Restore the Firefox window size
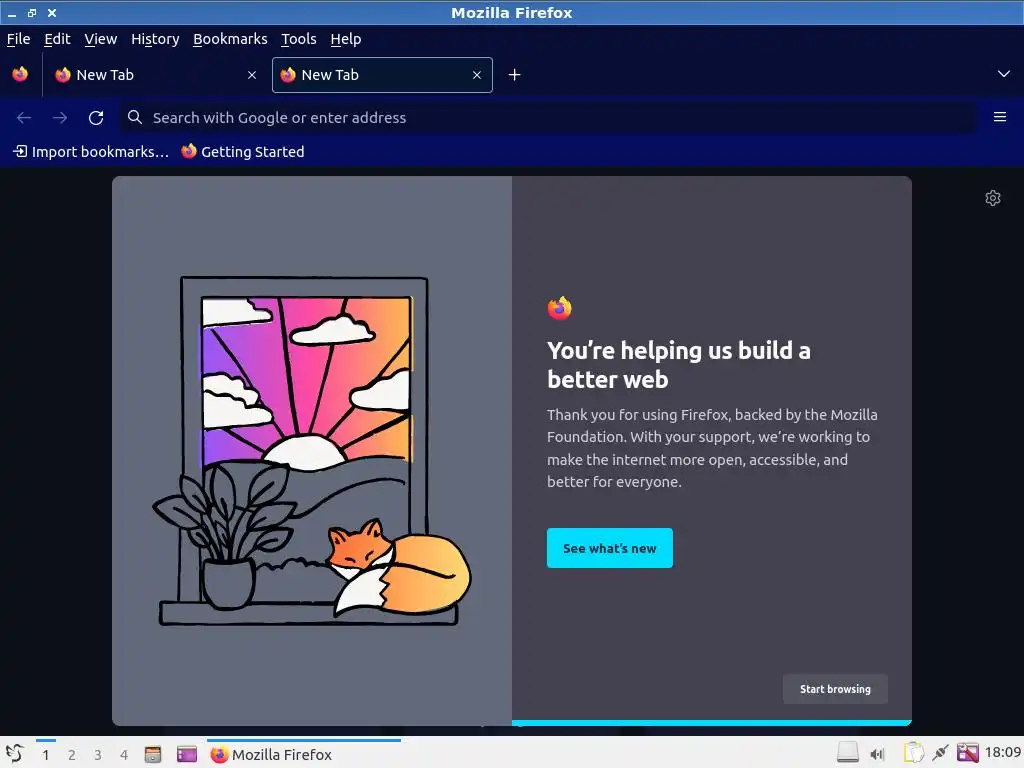The height and width of the screenshot is (768, 1024). (31, 12)
